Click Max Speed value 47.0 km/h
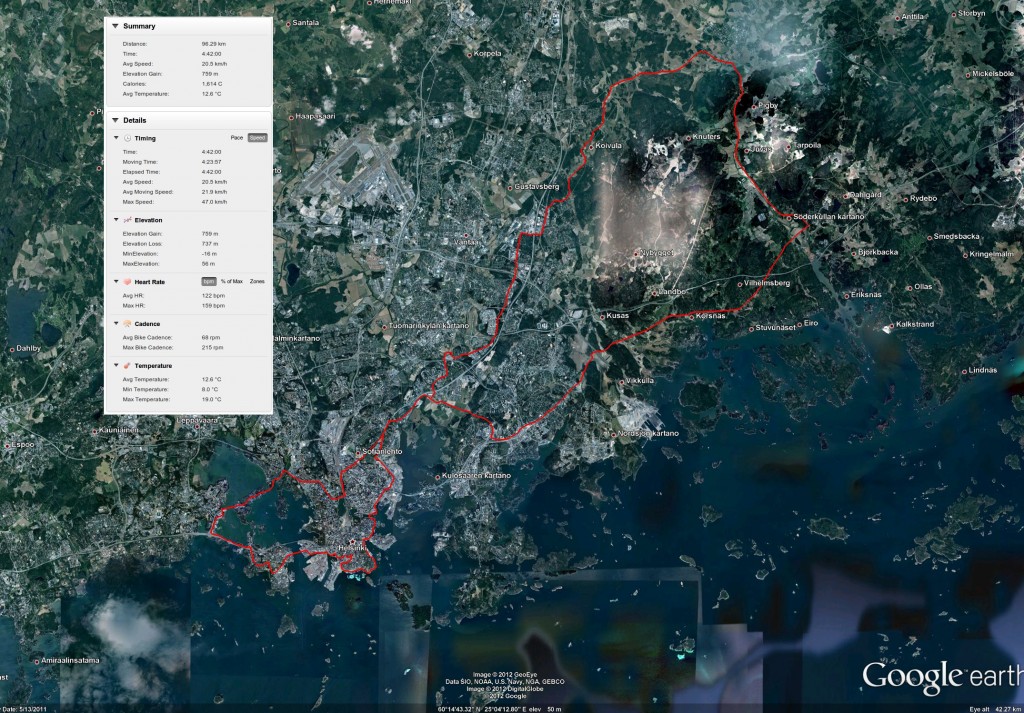Image resolution: width=1024 pixels, height=713 pixels. click(x=214, y=202)
